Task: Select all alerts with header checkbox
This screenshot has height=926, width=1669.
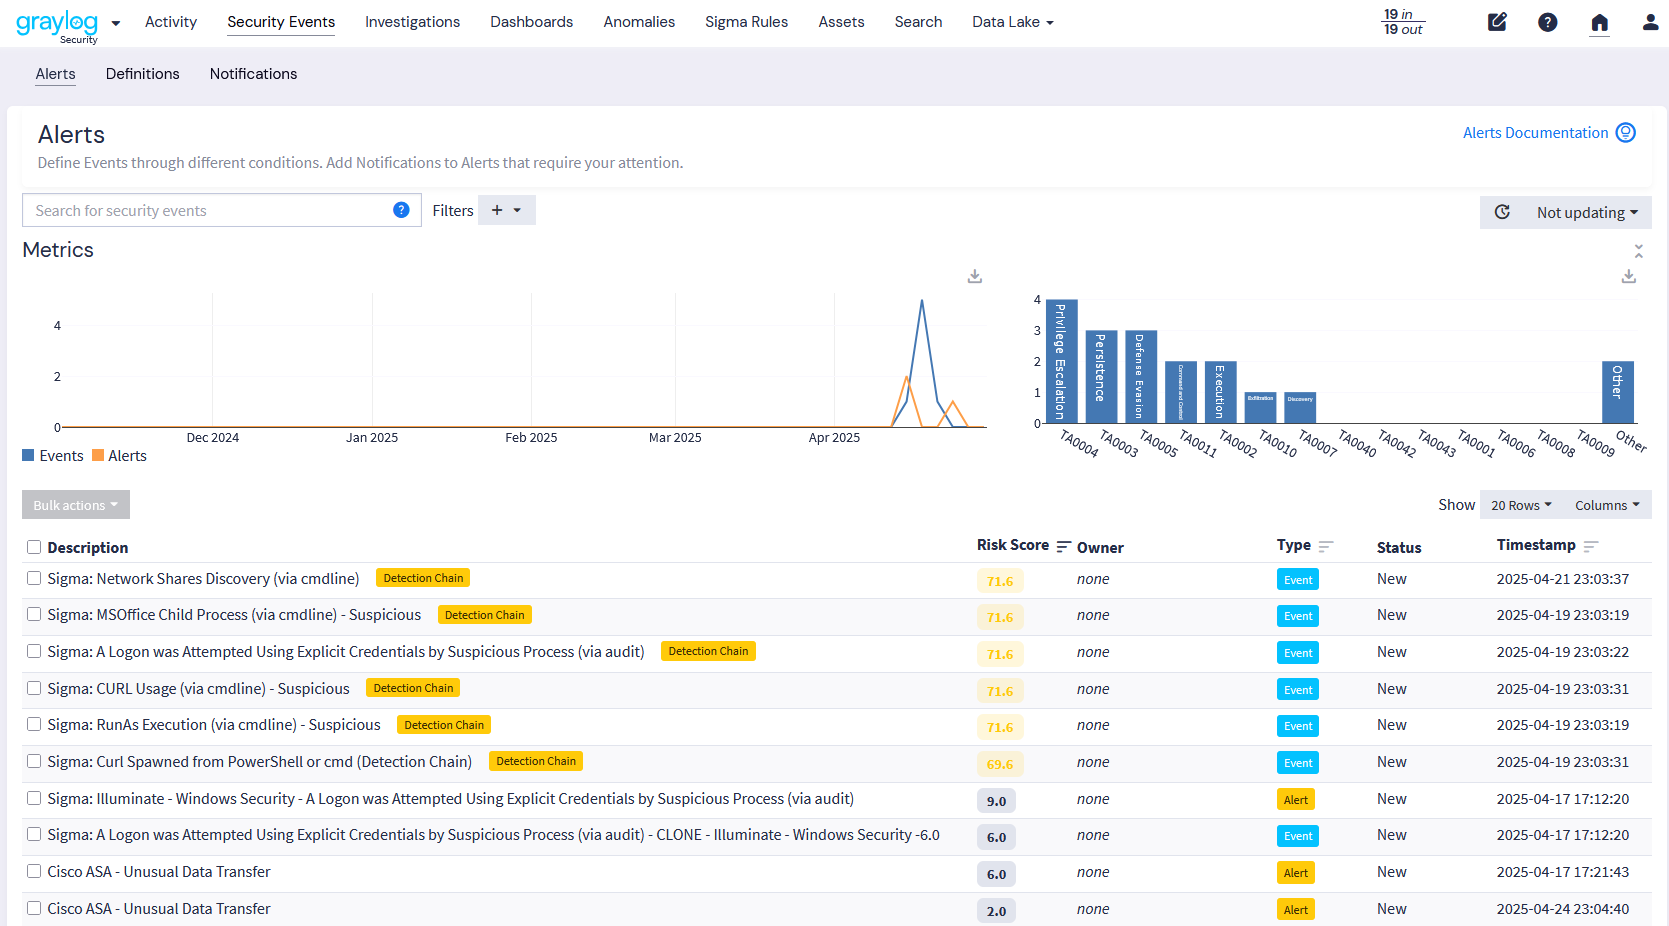Action: (34, 547)
